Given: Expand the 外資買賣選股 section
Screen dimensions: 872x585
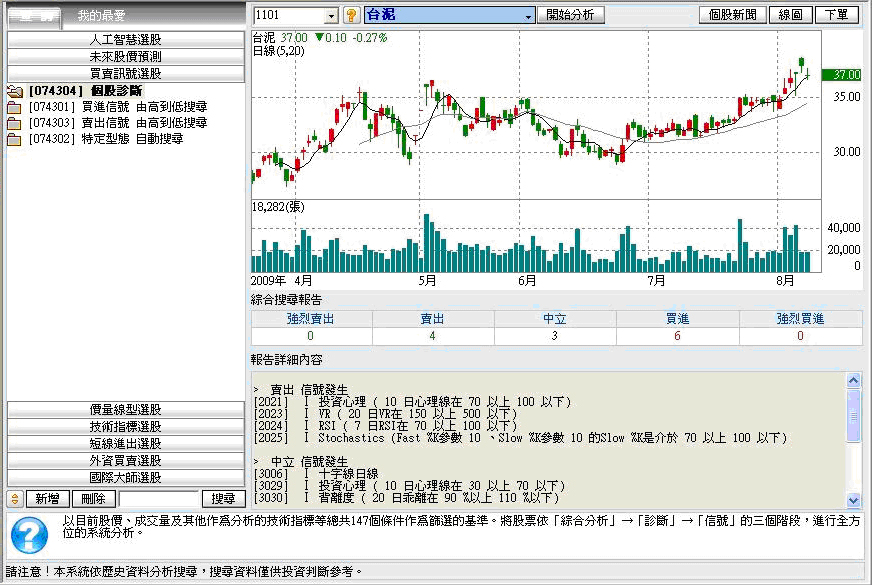Looking at the screenshot, I should pyautogui.click(x=126, y=460).
